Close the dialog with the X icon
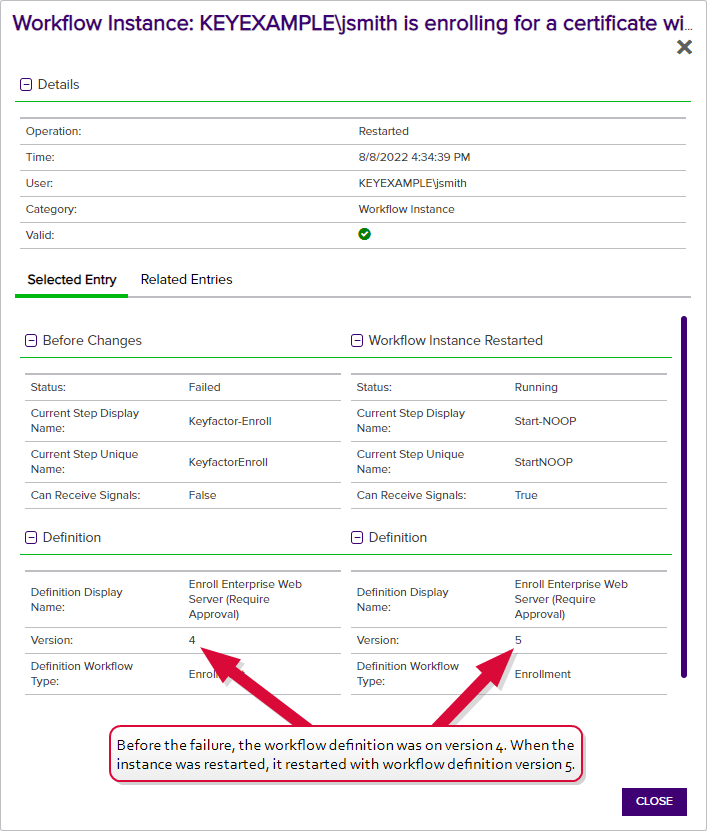Screen dimensions: 707x831 click(684, 47)
